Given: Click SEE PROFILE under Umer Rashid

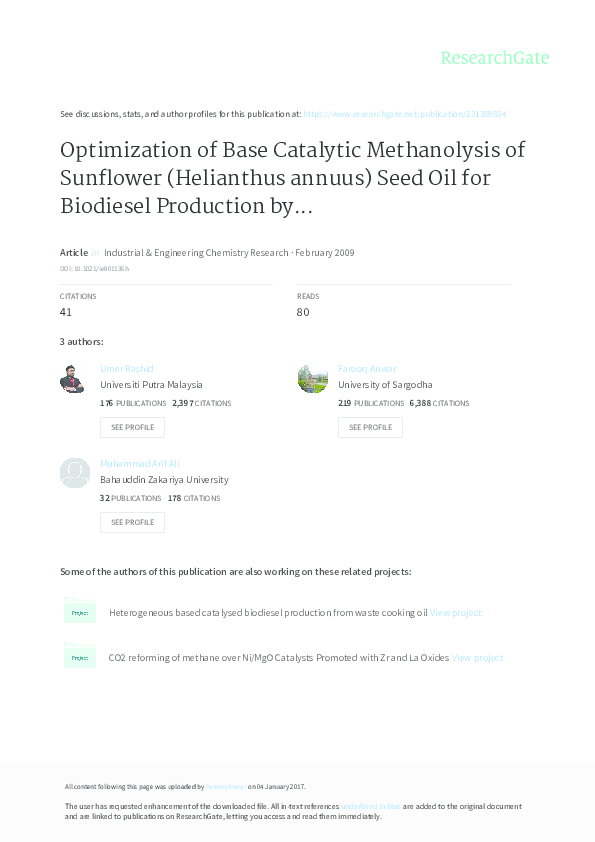Looking at the screenshot, I should click(x=132, y=427).
